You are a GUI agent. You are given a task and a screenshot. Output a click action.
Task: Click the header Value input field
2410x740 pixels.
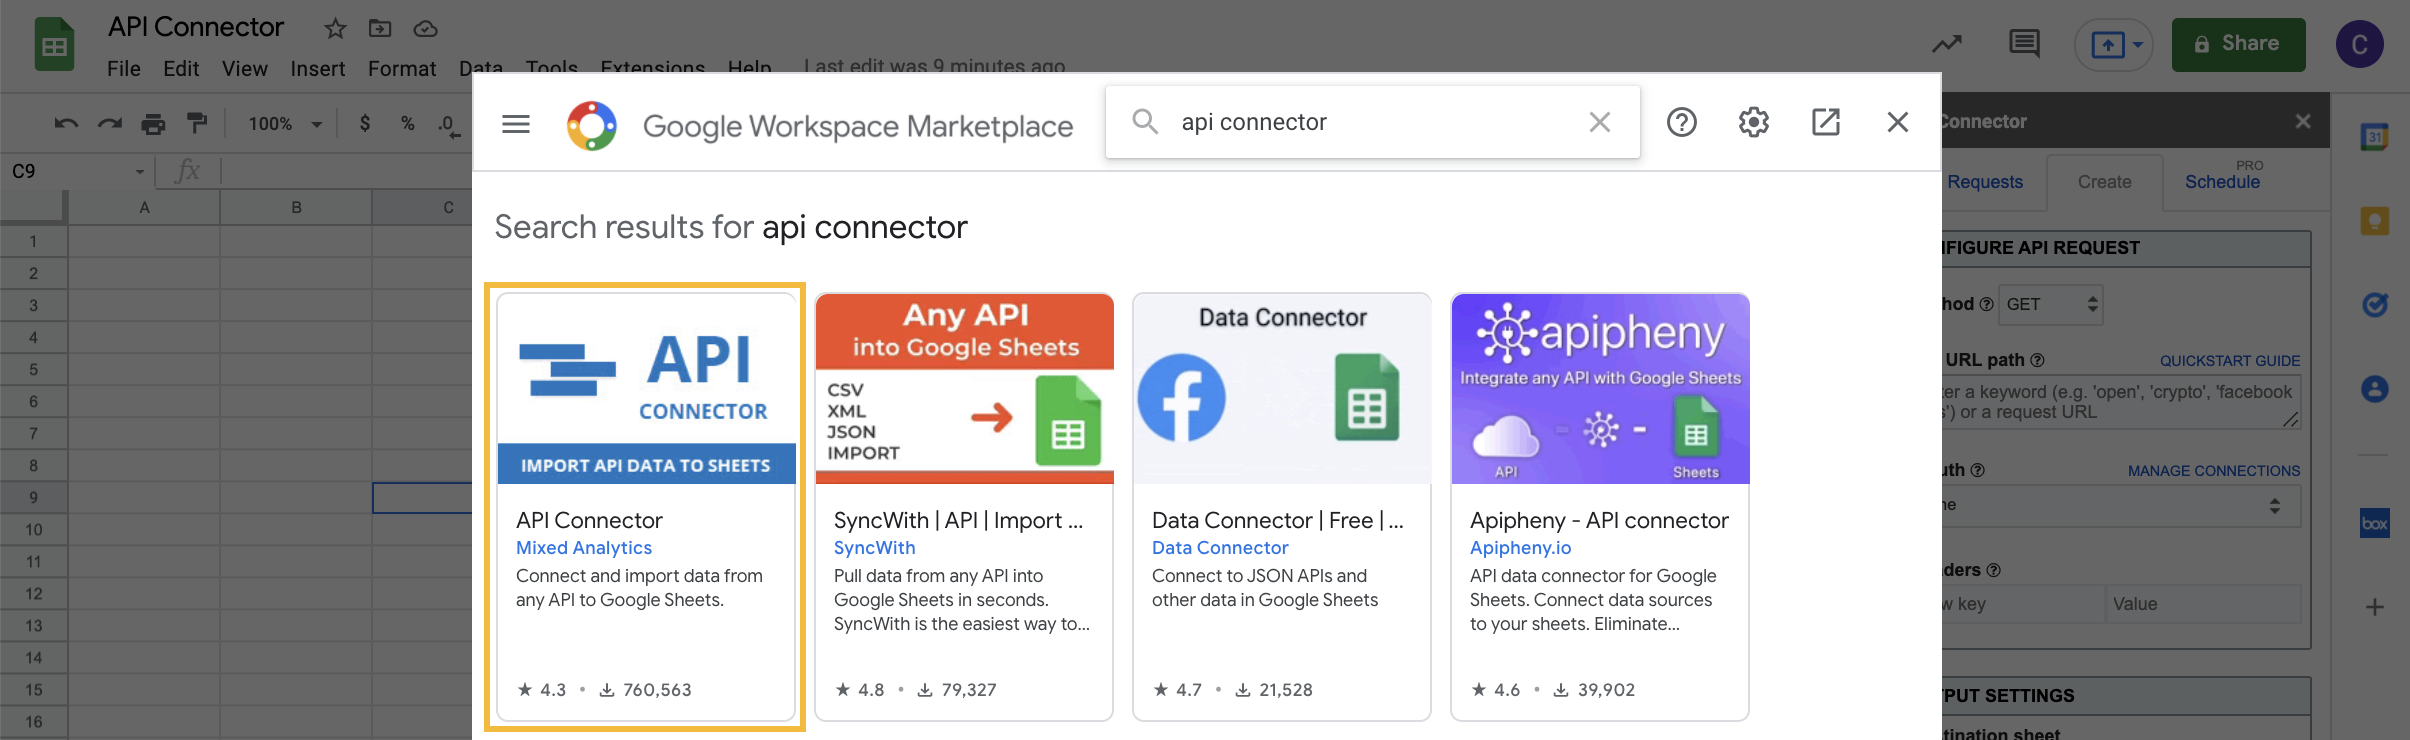coord(2203,604)
